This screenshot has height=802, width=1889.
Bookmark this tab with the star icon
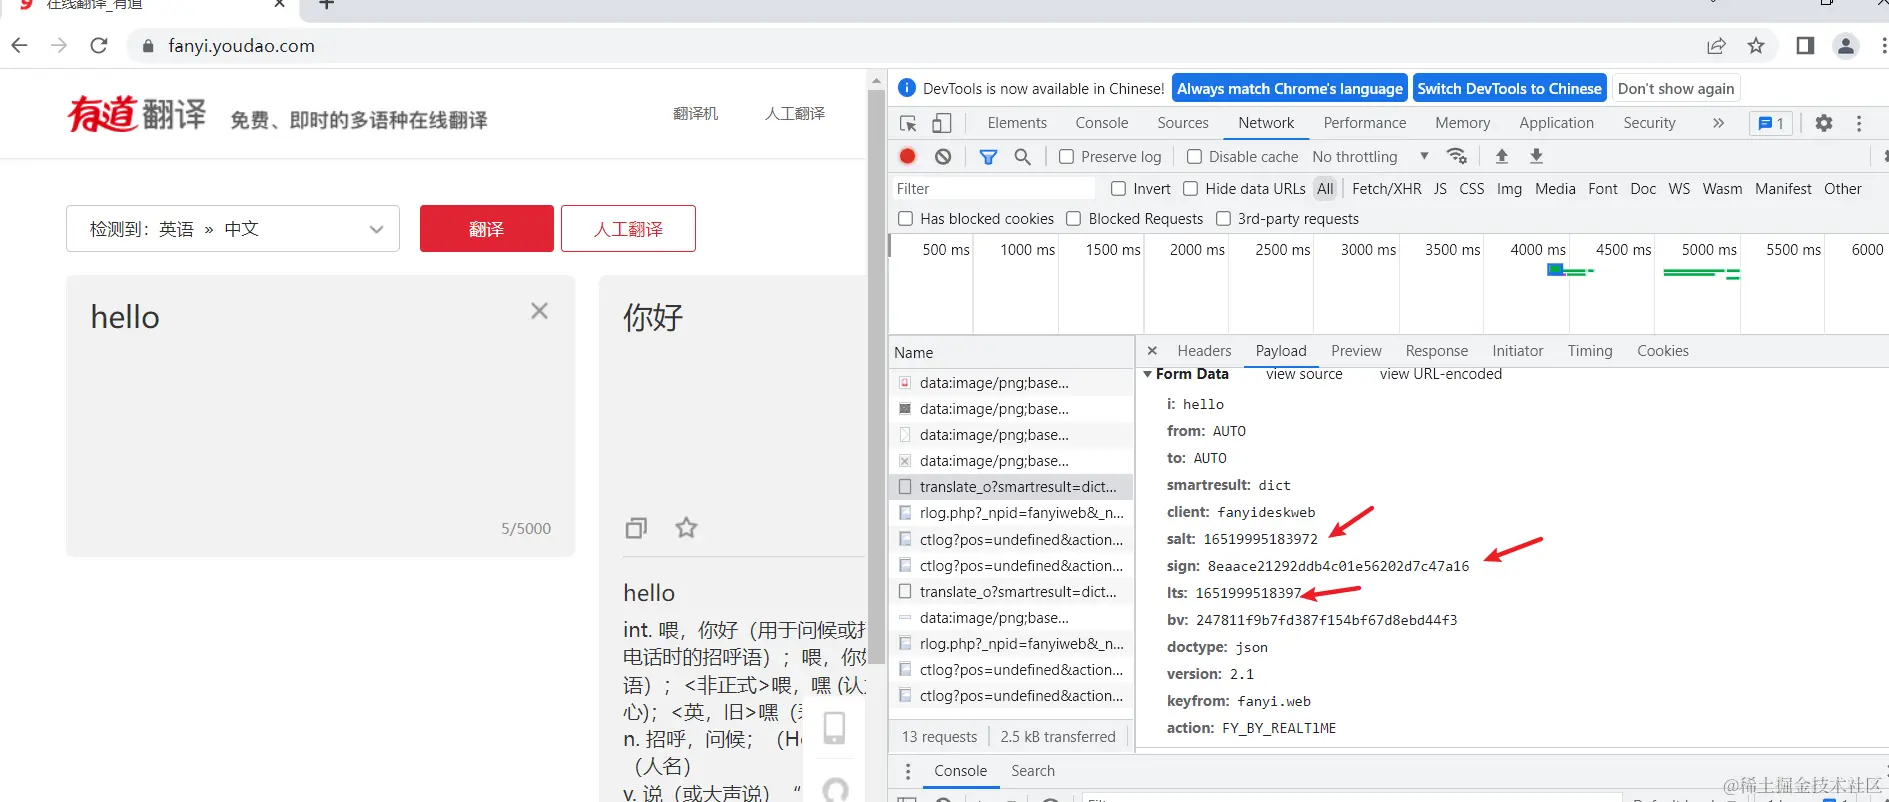coord(1756,45)
